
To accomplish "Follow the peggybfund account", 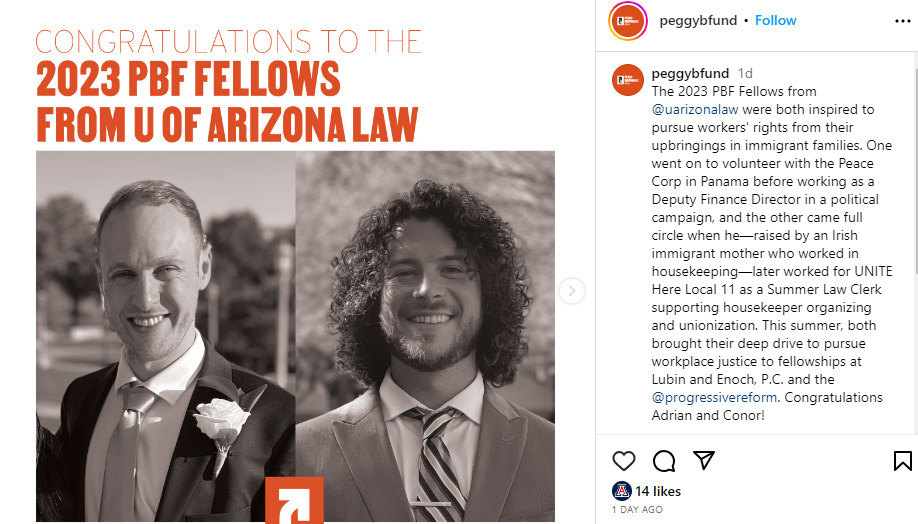I will click(x=776, y=20).
